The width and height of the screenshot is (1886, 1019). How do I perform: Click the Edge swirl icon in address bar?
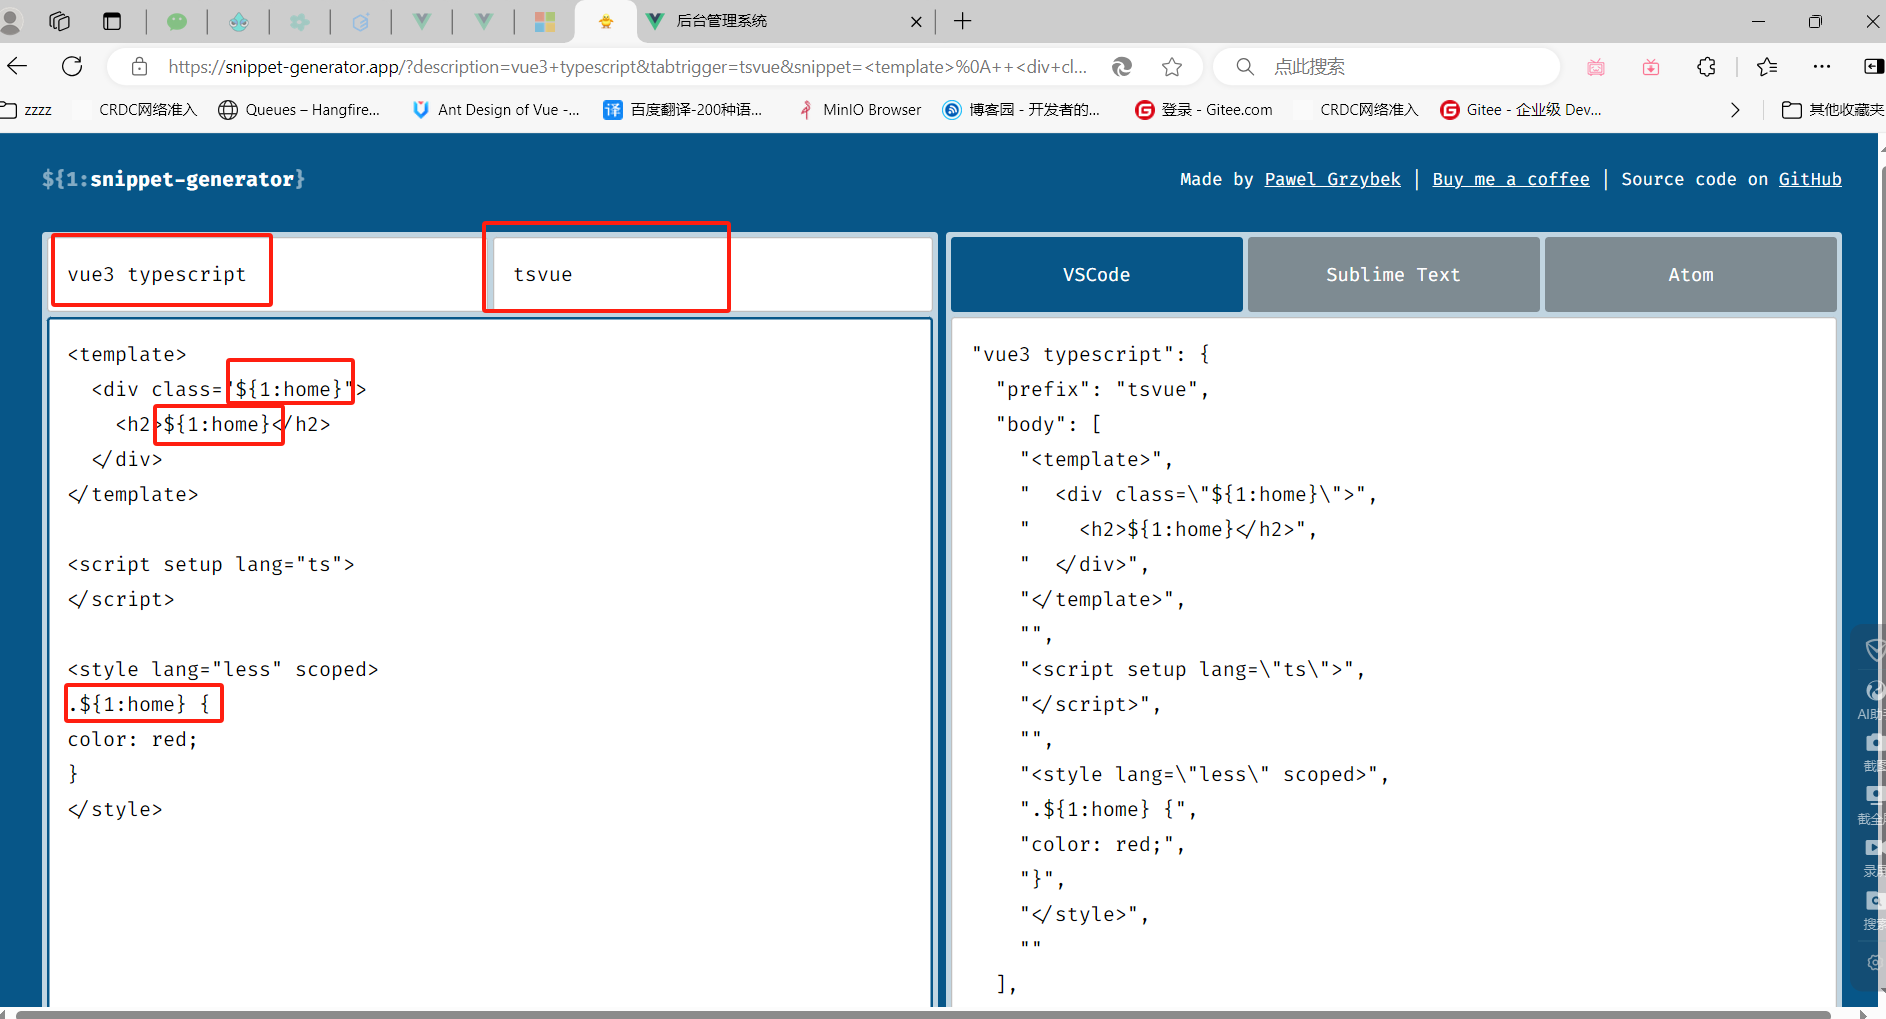[1122, 67]
